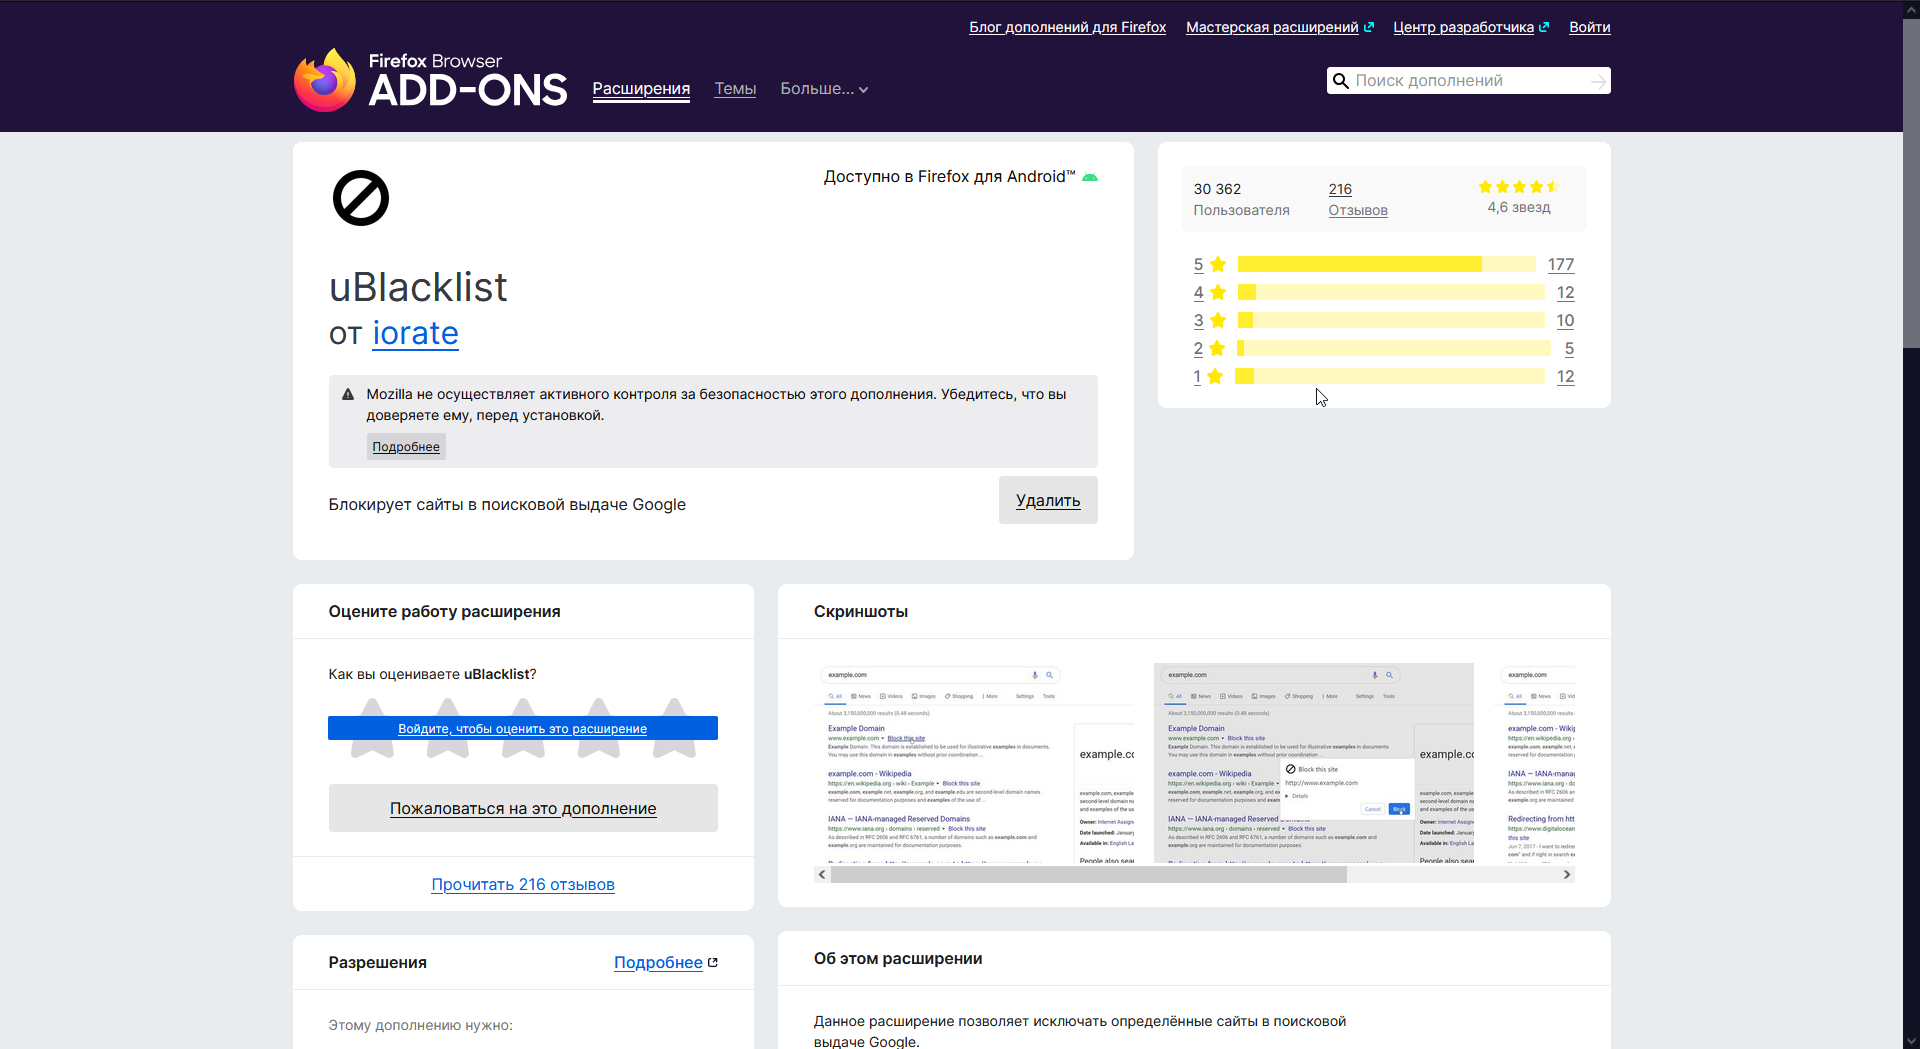Open the Расширения tab
Viewport: 1920px width, 1049px height.
click(x=641, y=89)
